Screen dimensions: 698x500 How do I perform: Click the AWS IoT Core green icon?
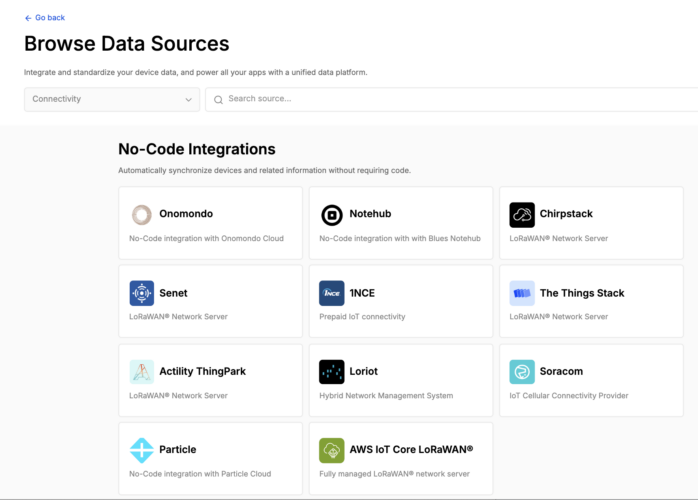pos(332,450)
